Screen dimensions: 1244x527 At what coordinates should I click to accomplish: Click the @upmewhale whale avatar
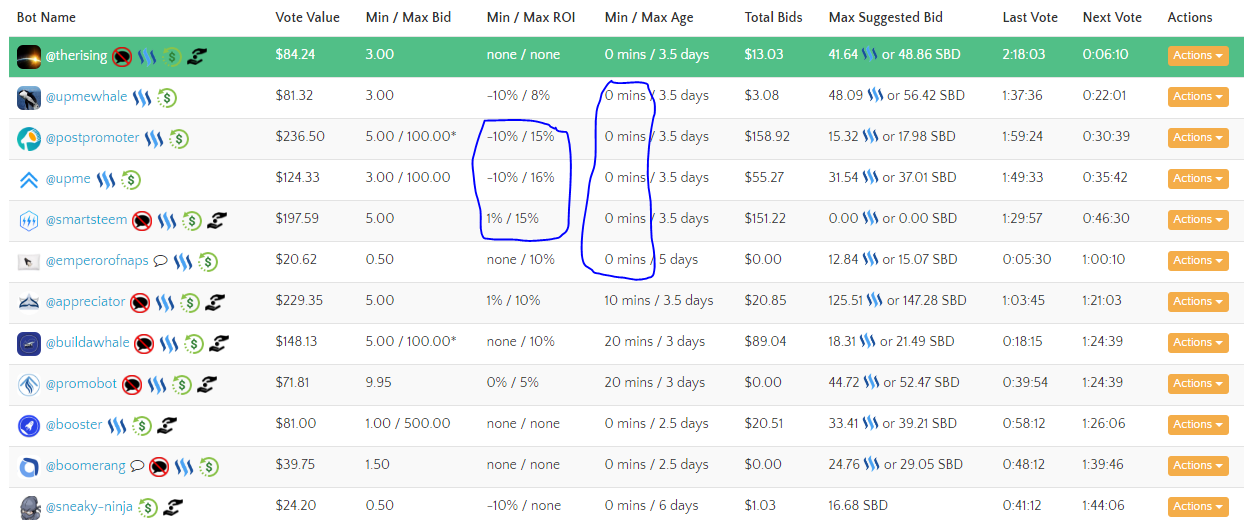coord(29,98)
